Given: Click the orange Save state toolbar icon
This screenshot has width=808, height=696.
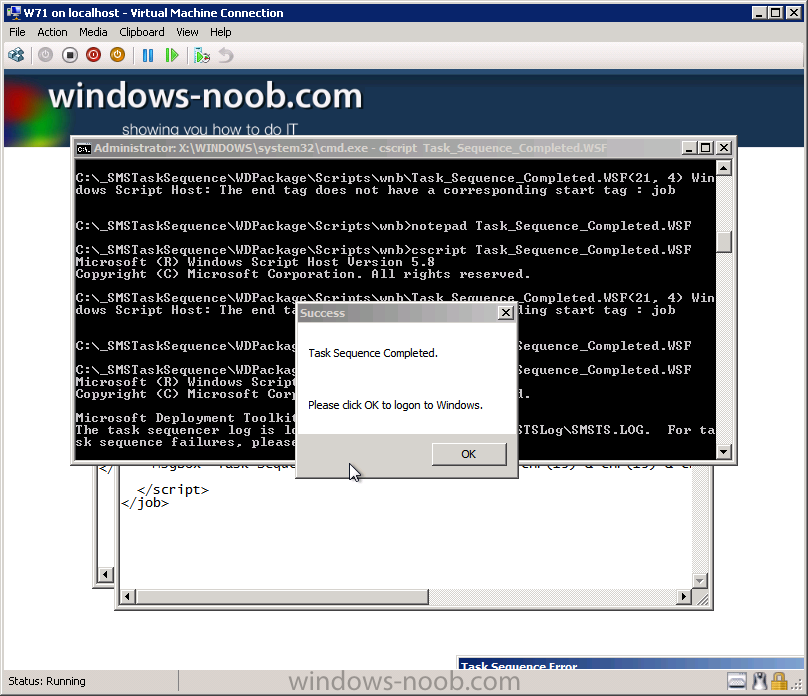Looking at the screenshot, I should (x=117, y=55).
